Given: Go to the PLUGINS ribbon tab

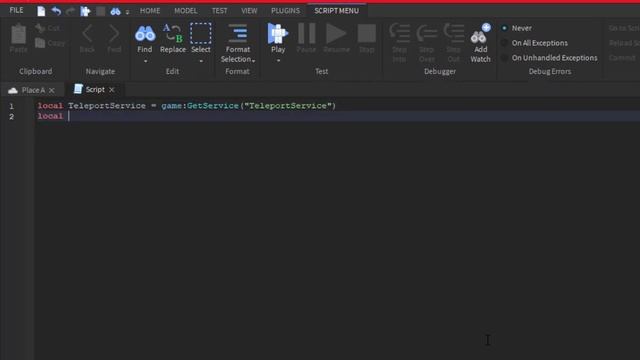Looking at the screenshot, I should [x=285, y=11].
